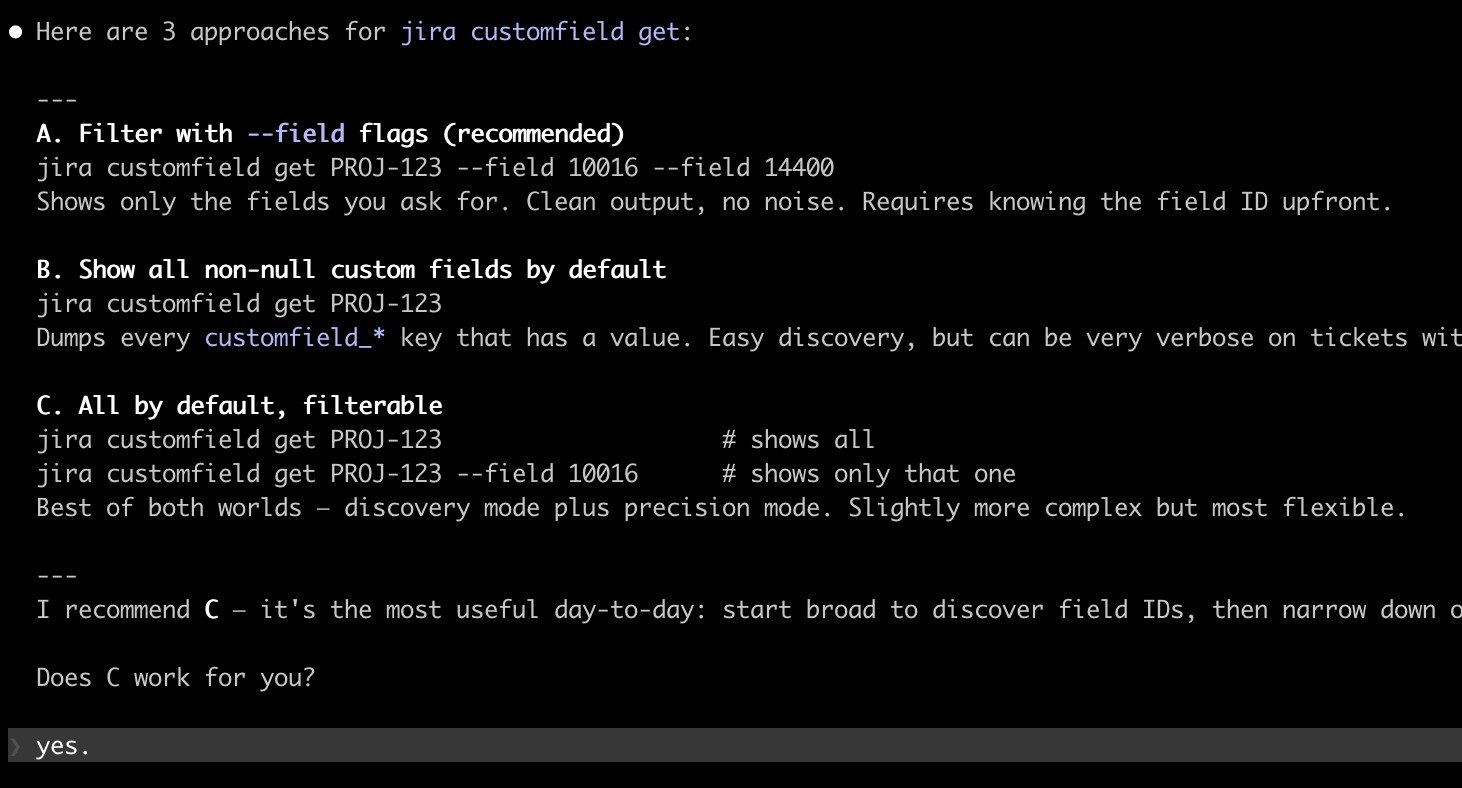Click the prompt input line containing 'yes.'

click(x=700, y=746)
